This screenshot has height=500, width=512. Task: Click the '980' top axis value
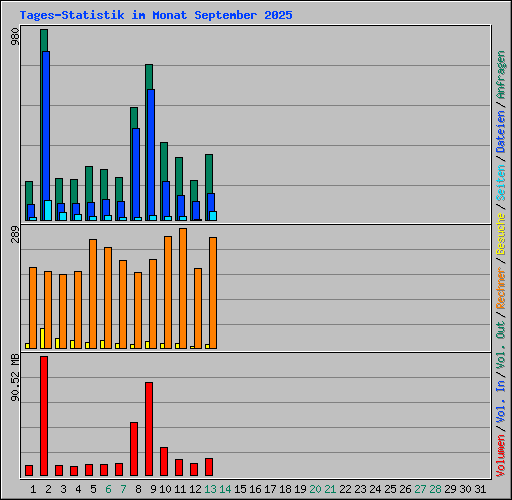[x=15, y=37]
